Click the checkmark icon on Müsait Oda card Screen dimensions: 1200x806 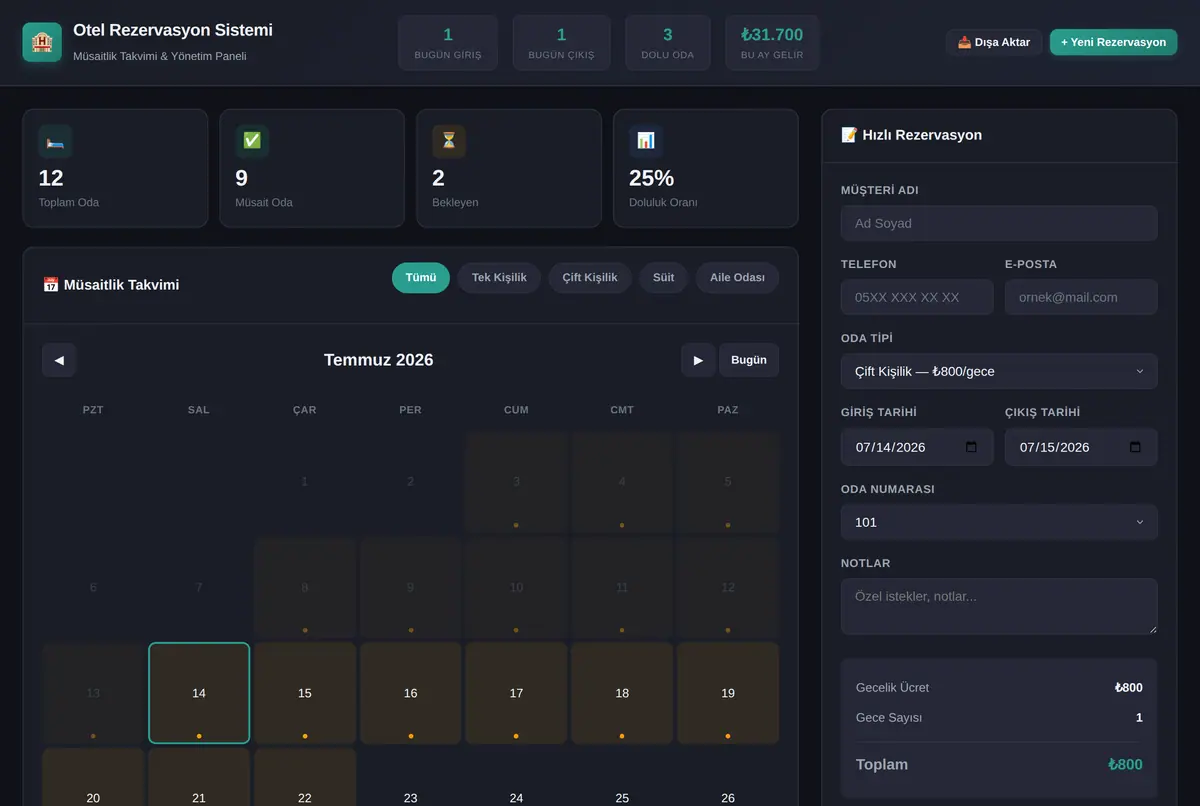(252, 141)
